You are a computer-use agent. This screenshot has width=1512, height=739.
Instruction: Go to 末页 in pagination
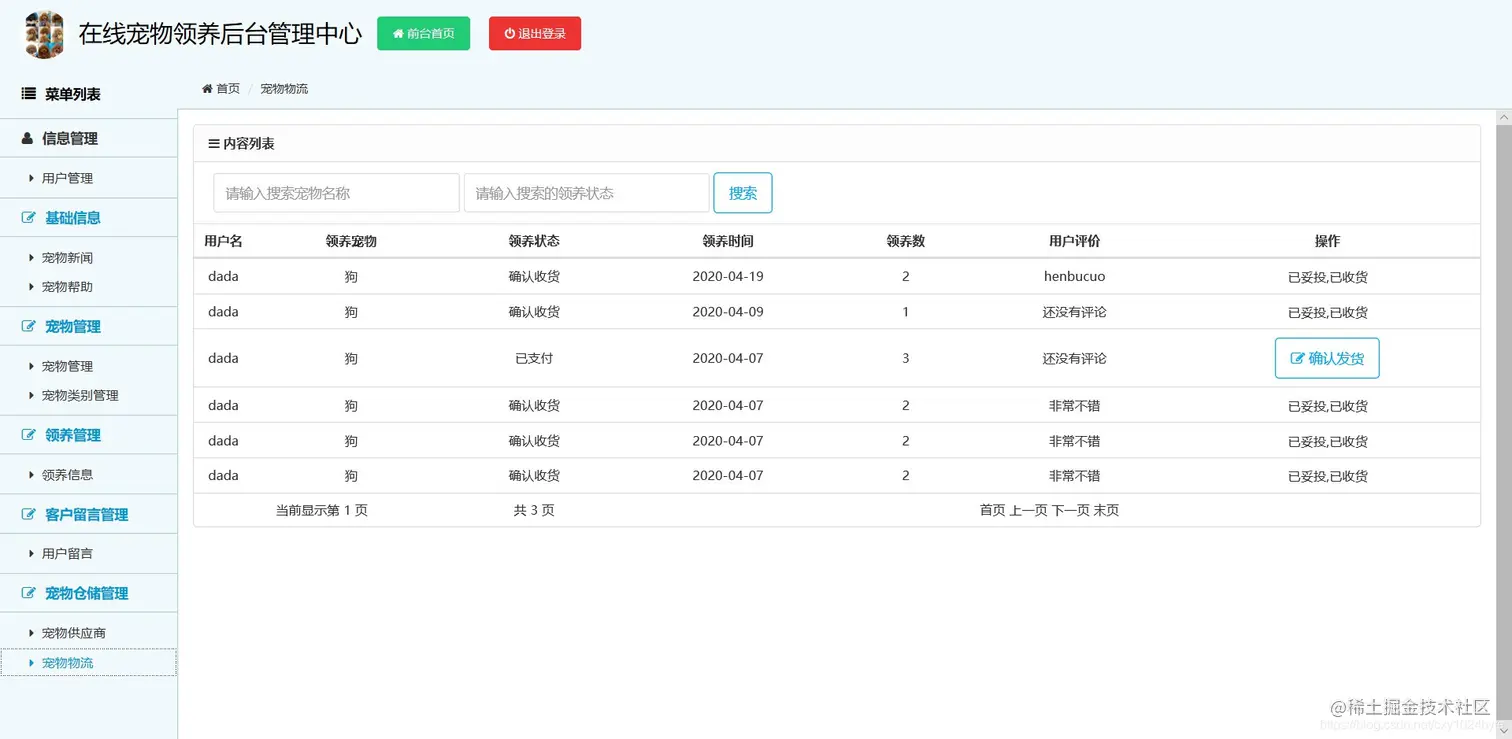[1106, 510]
